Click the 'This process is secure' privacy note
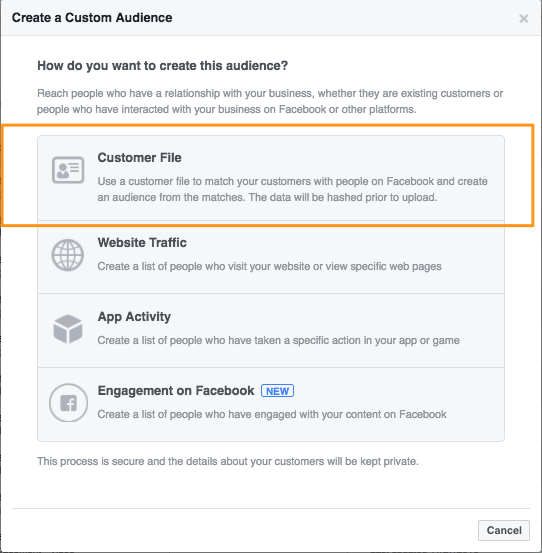This screenshot has height=553, width=542. (x=228, y=461)
